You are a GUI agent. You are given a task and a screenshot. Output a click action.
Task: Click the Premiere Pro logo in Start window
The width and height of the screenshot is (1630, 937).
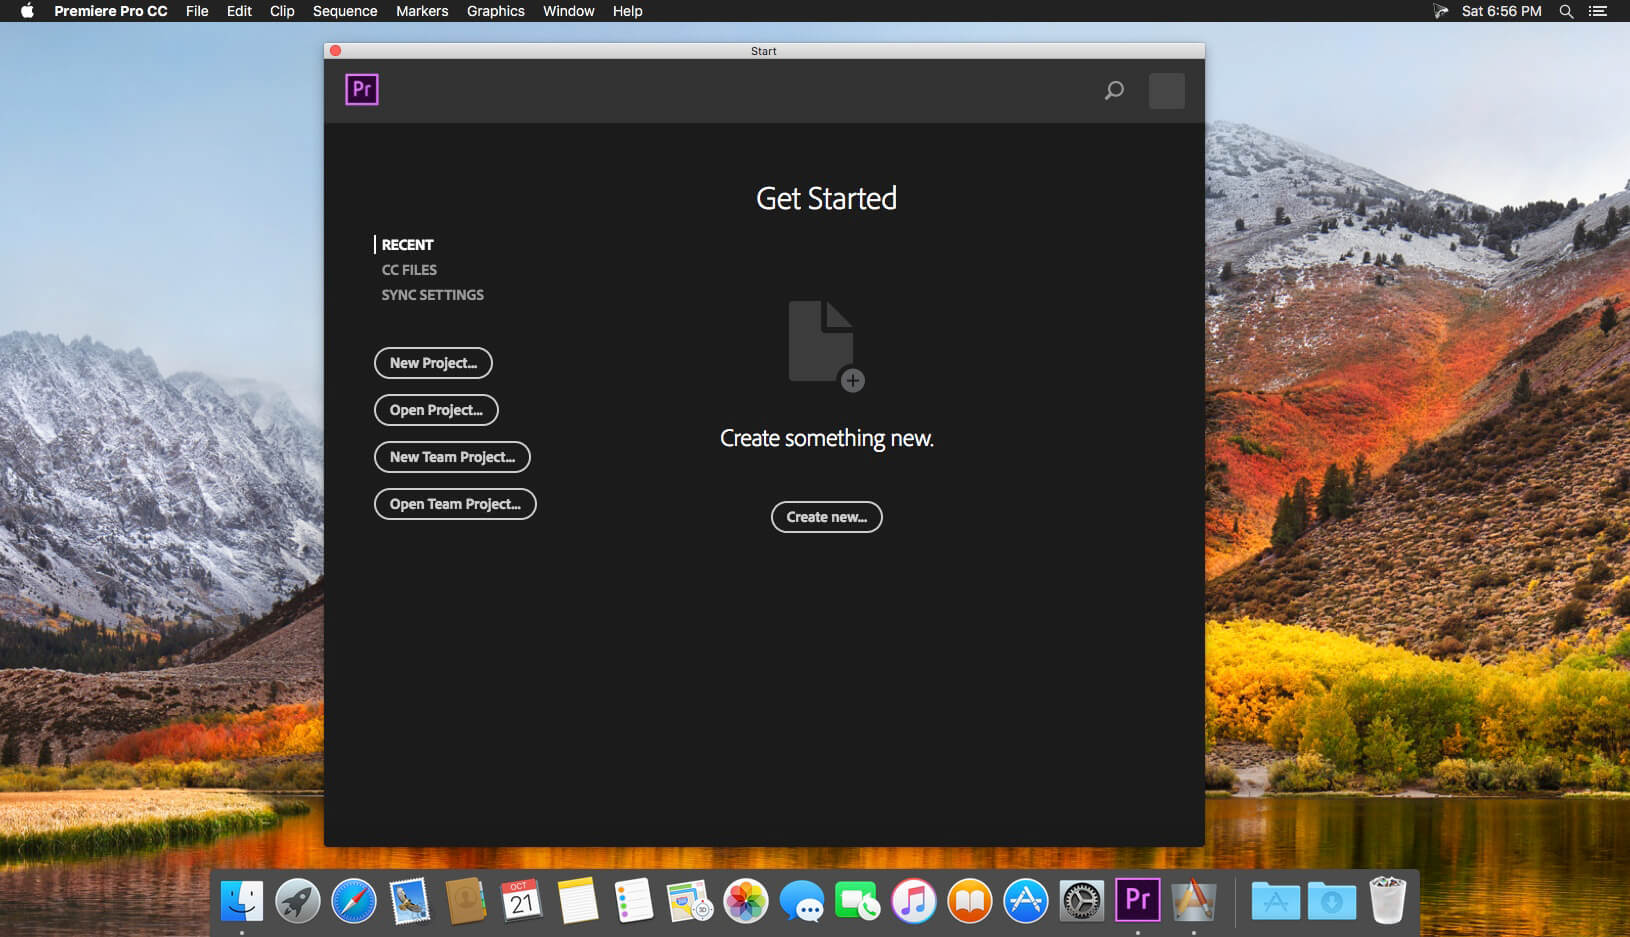(362, 89)
